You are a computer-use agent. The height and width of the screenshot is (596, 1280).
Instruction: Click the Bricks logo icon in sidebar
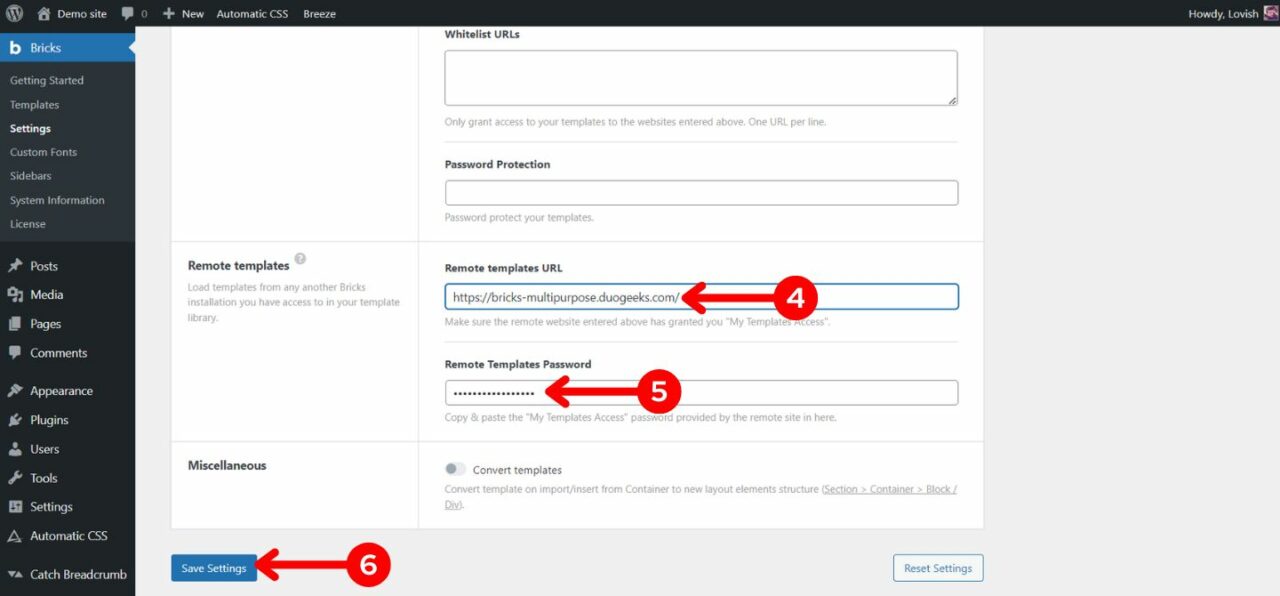coord(15,46)
